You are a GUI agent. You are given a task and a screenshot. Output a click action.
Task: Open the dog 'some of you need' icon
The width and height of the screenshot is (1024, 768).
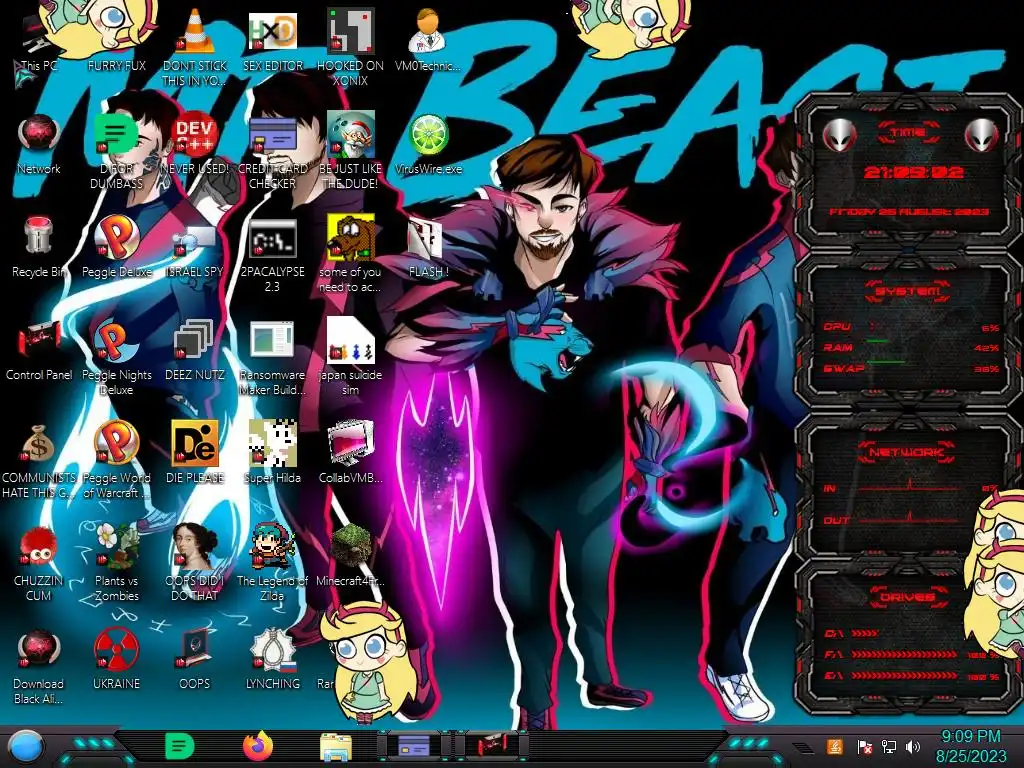point(351,238)
